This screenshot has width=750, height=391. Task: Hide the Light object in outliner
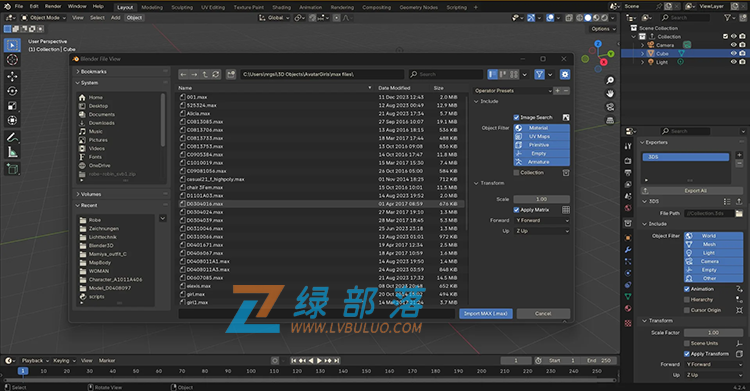click(734, 62)
